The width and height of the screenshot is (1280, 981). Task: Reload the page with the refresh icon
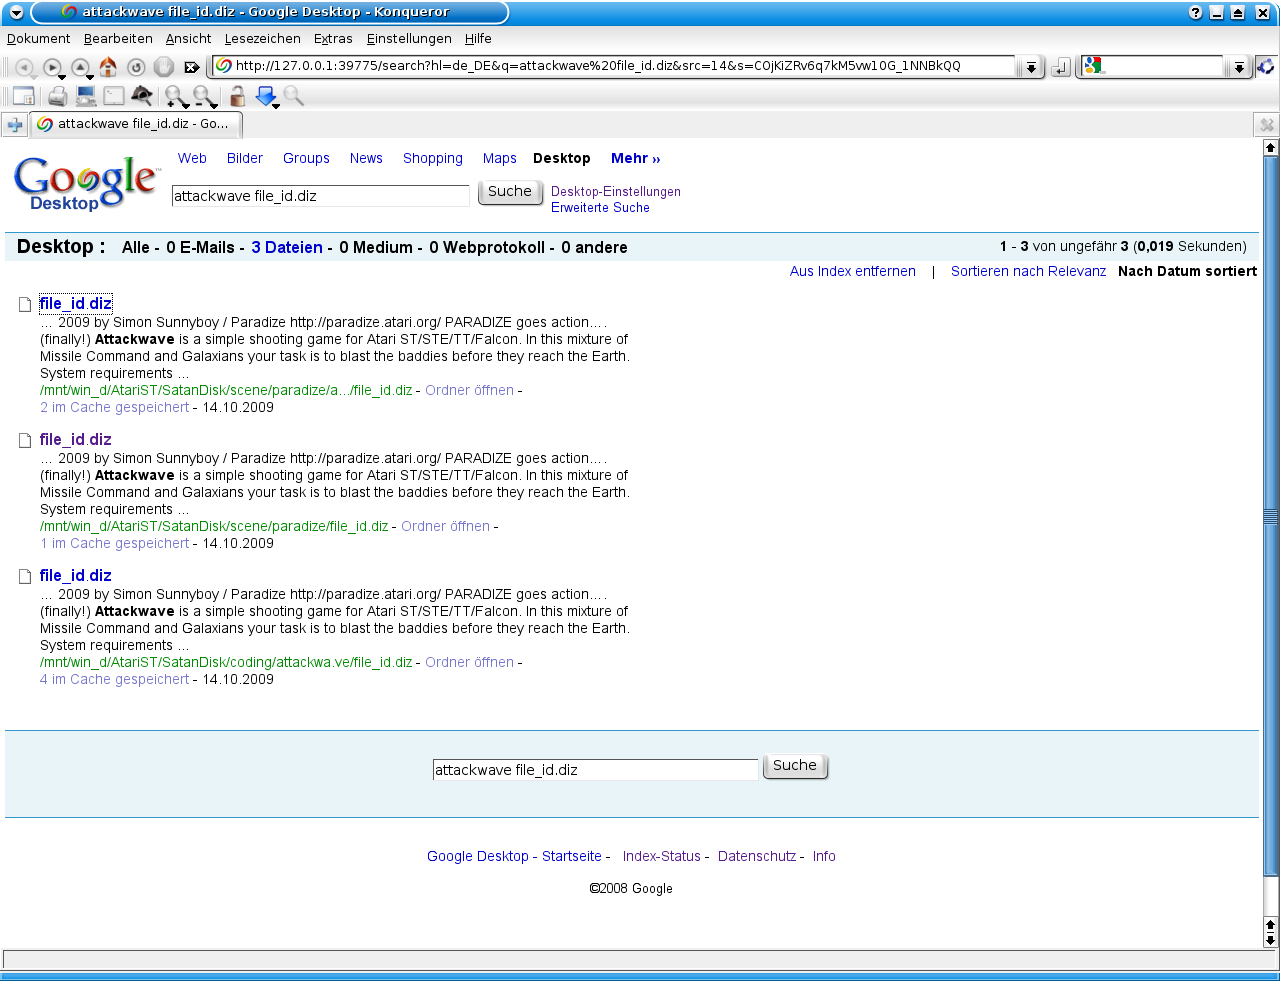pyautogui.click(x=136, y=67)
